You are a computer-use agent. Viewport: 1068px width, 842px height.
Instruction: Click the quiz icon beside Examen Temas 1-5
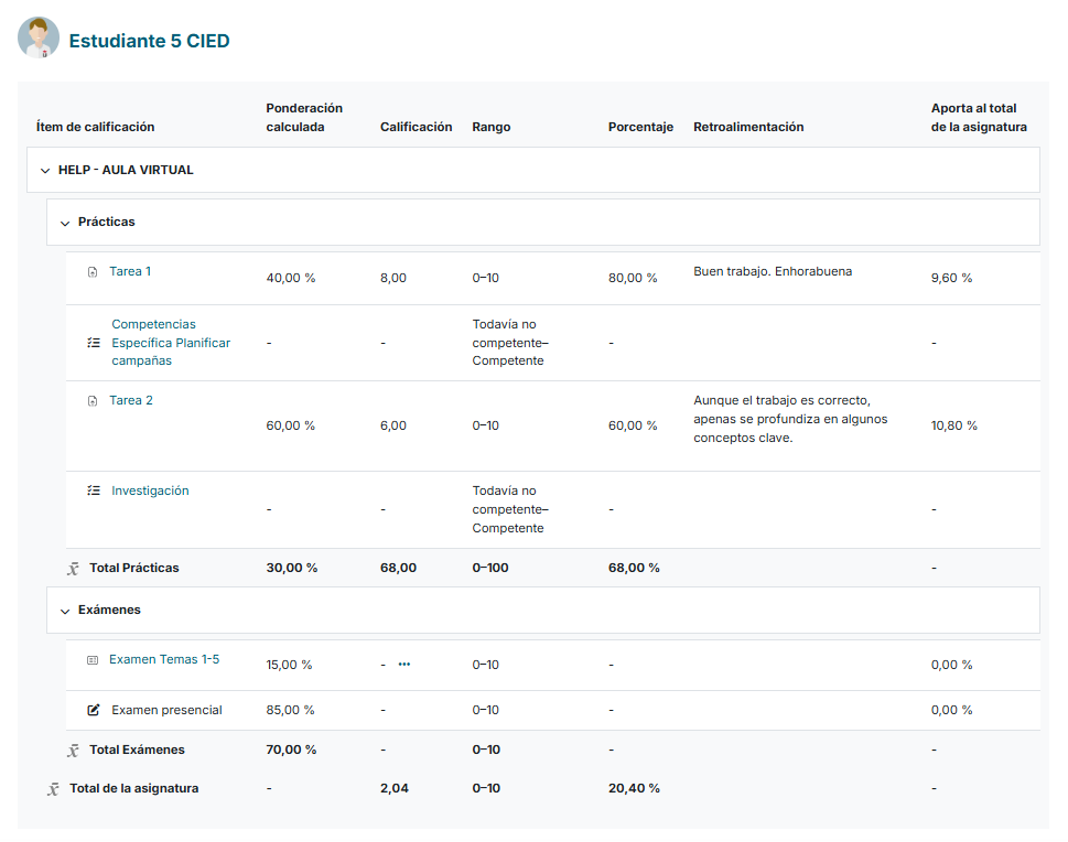(93, 660)
